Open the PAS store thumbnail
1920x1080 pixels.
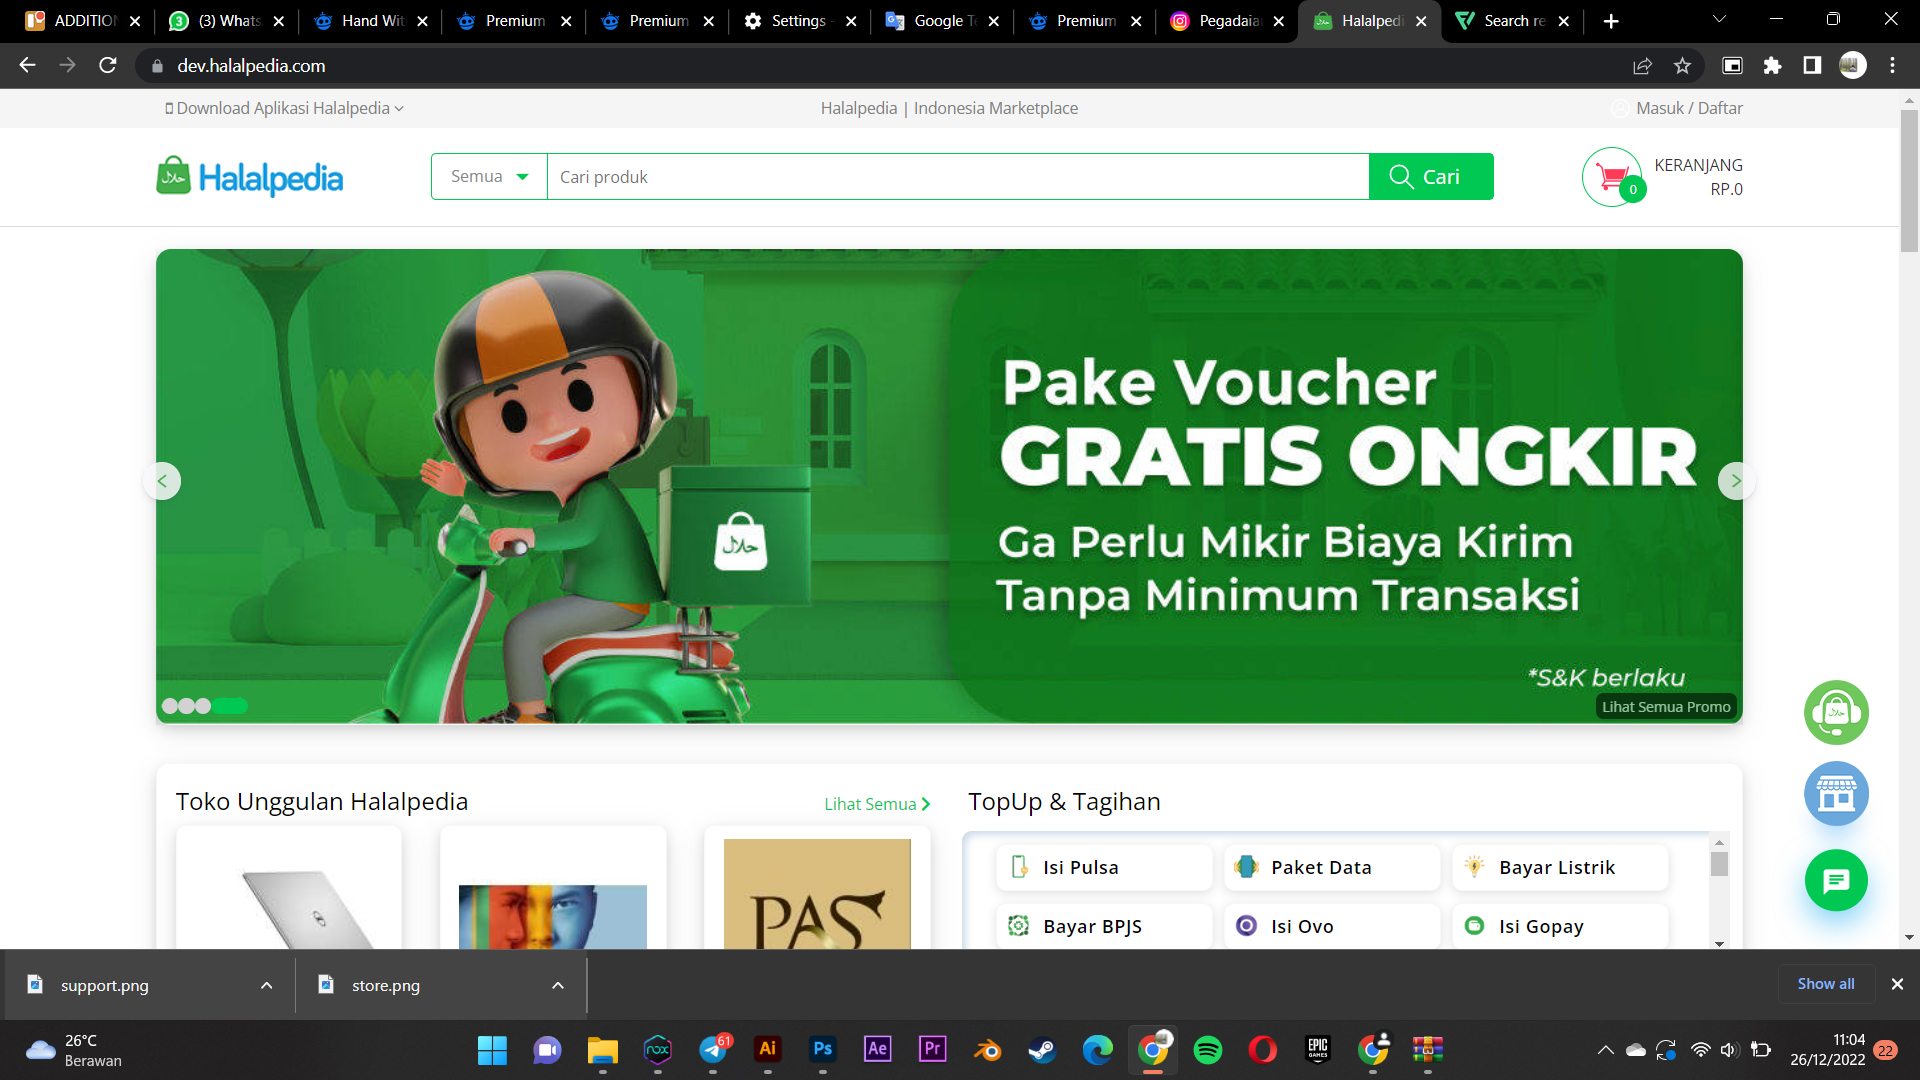pos(817,890)
